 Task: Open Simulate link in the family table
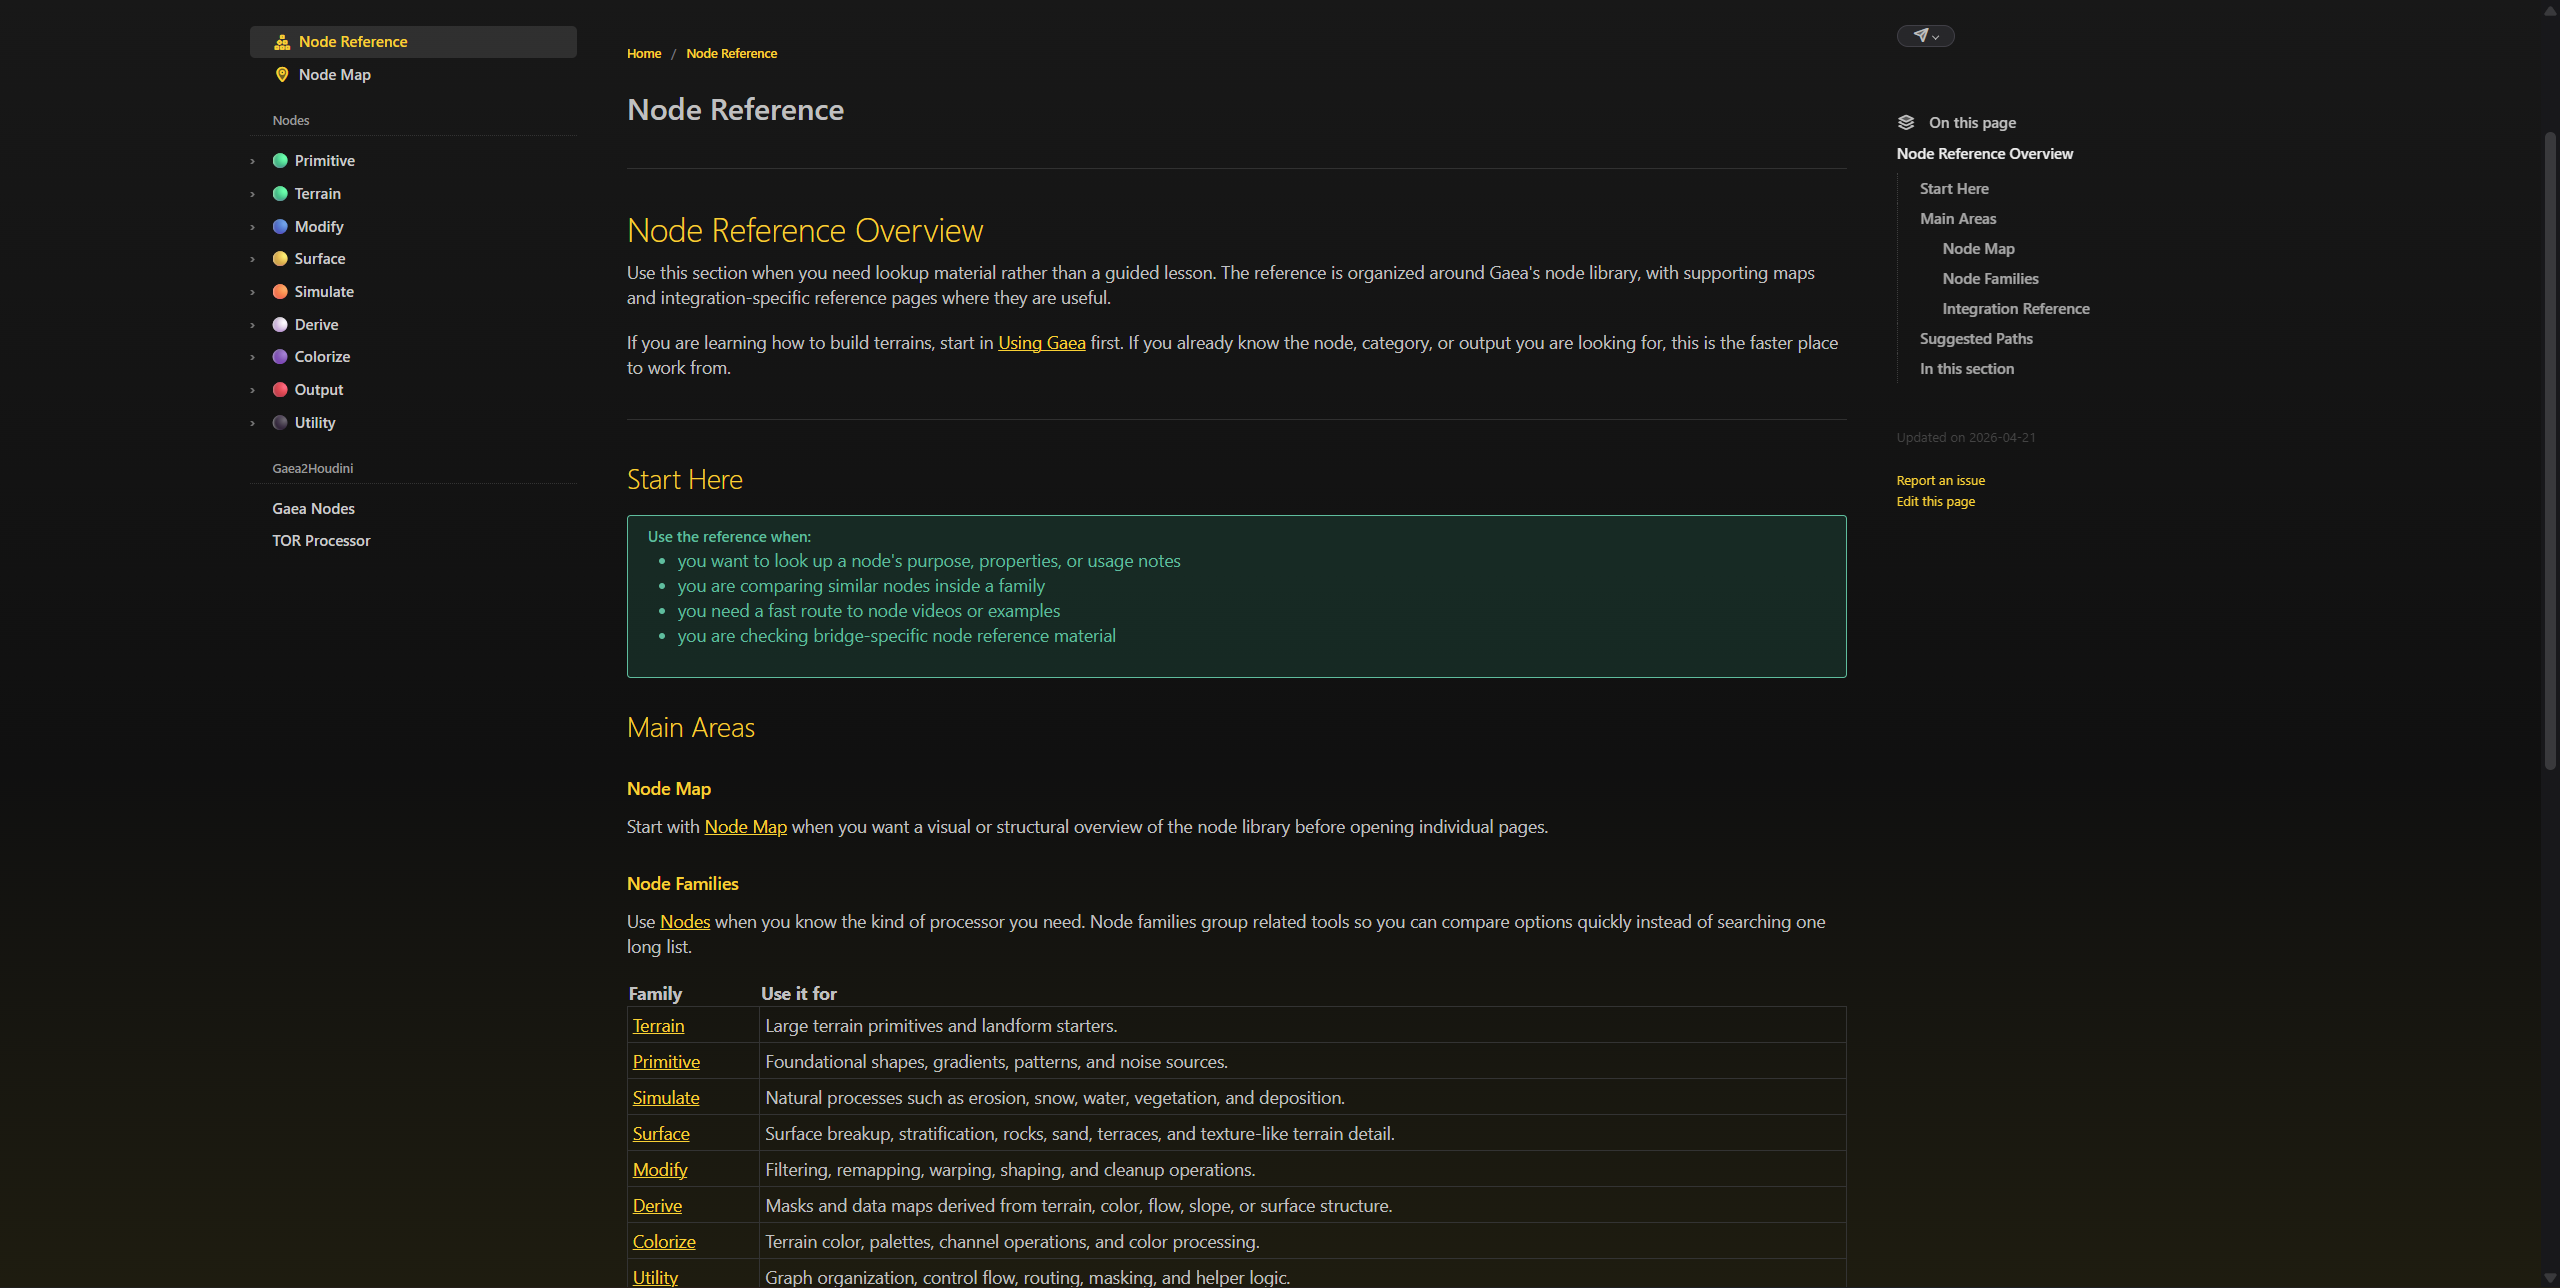666,1098
